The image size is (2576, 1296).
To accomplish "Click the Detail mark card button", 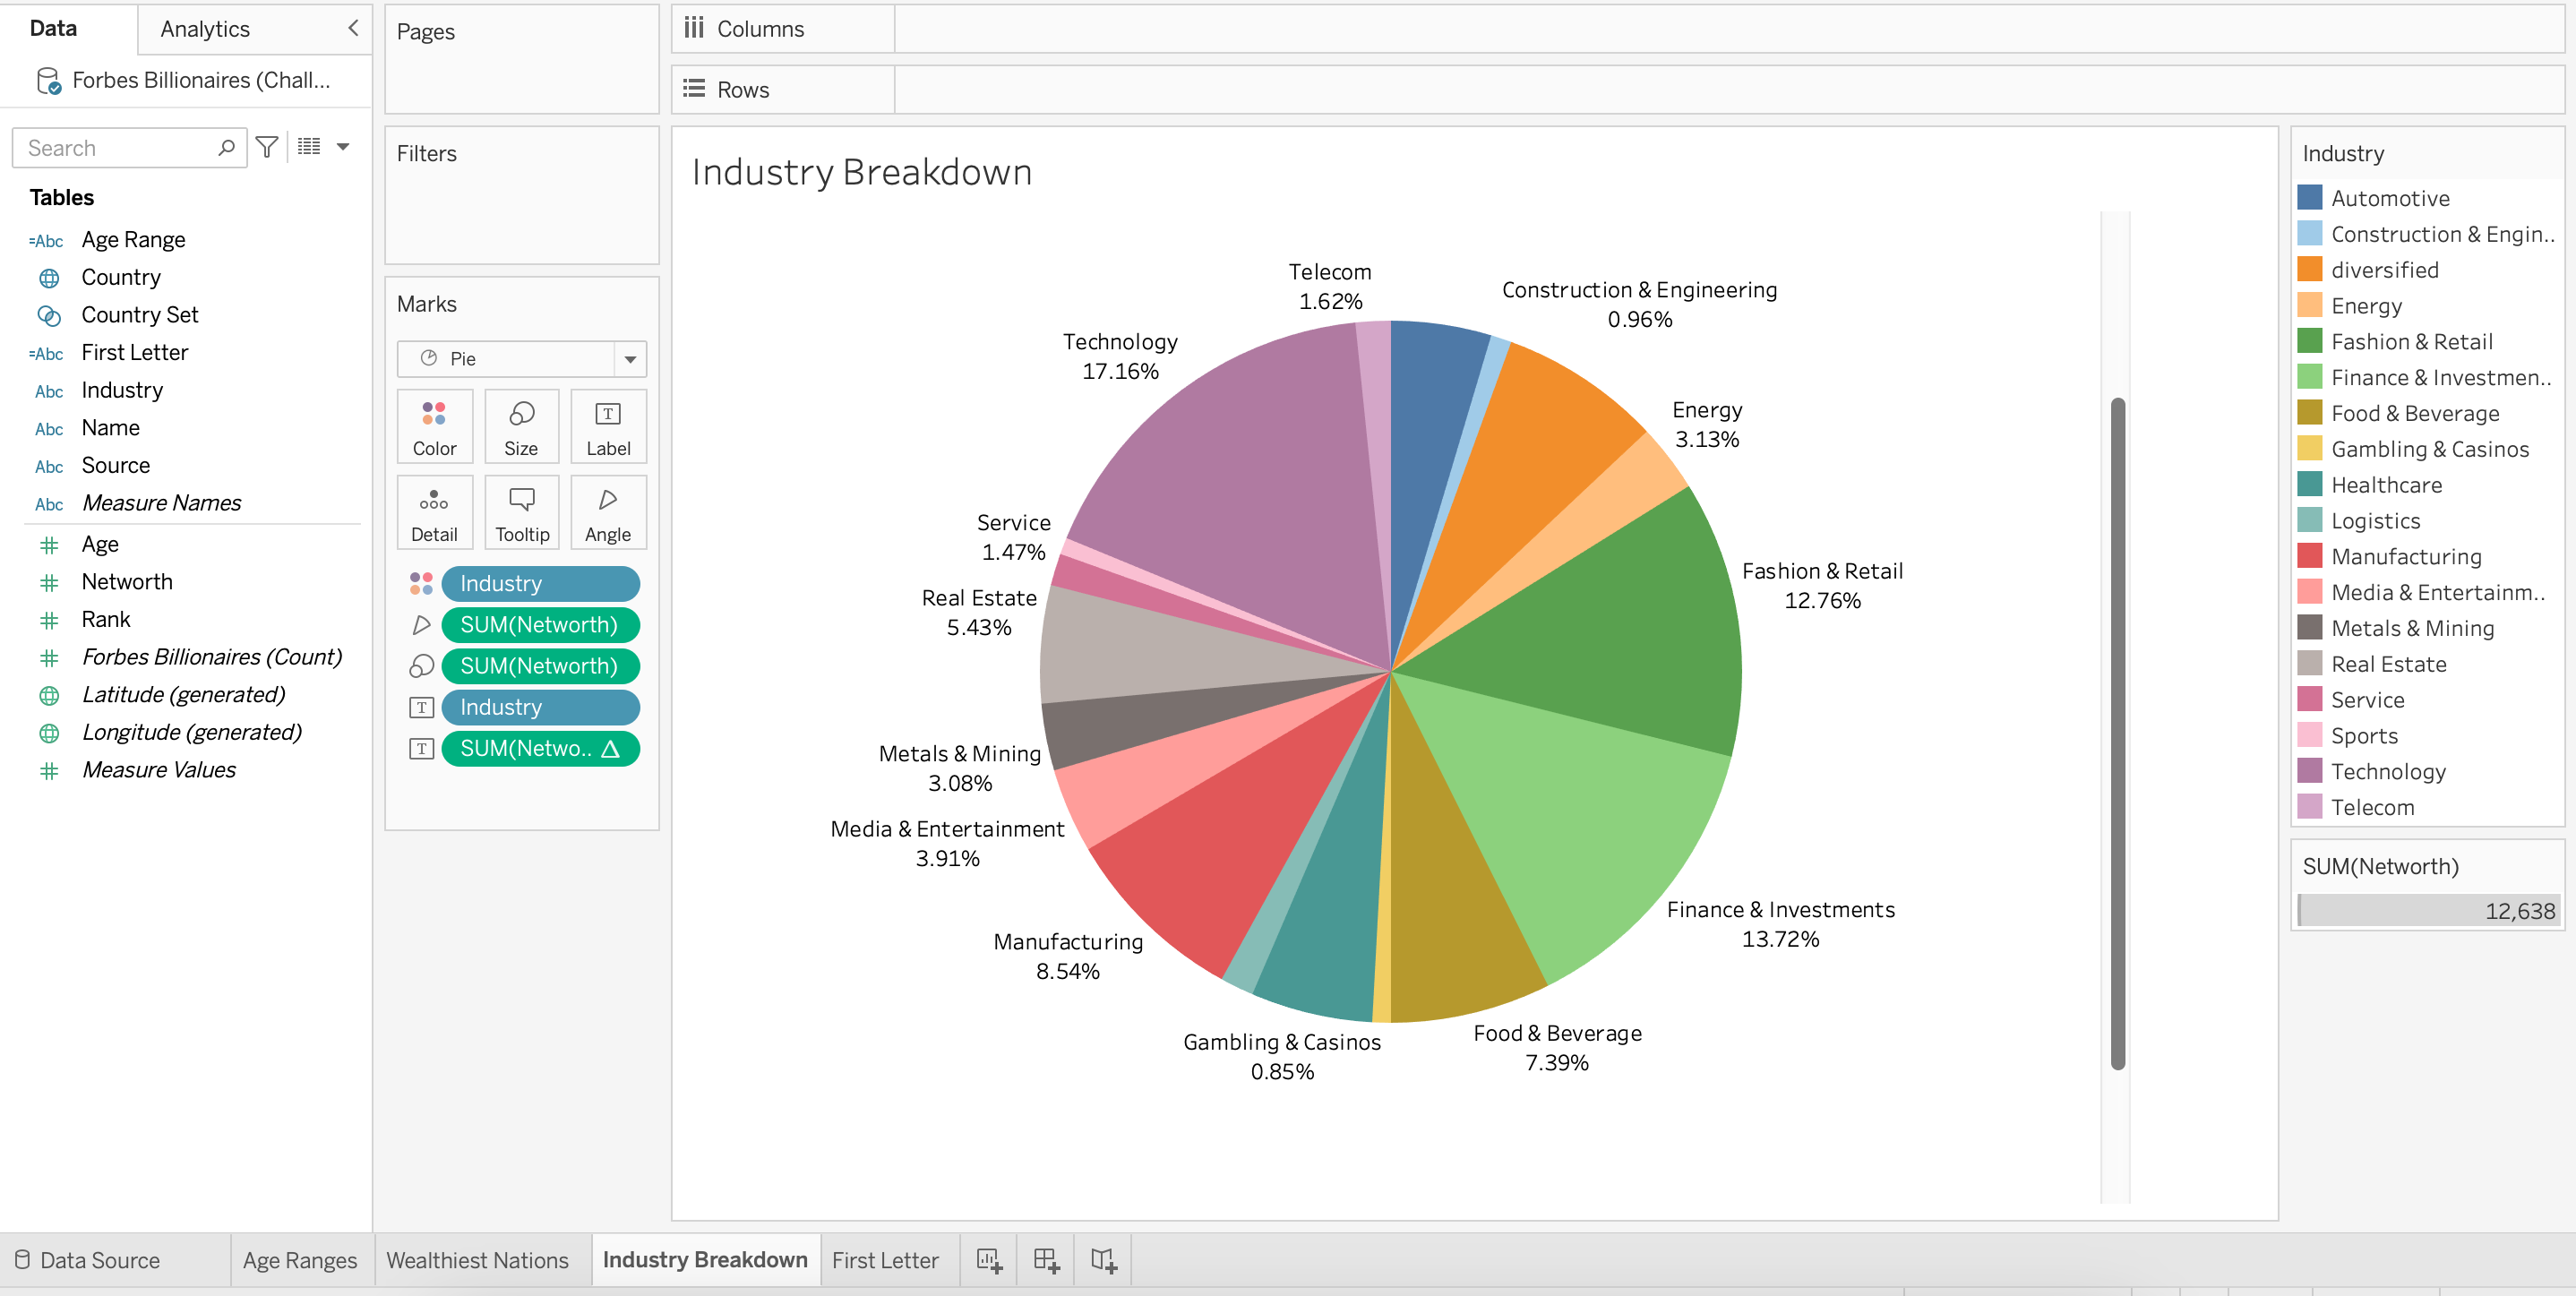I will [434, 513].
